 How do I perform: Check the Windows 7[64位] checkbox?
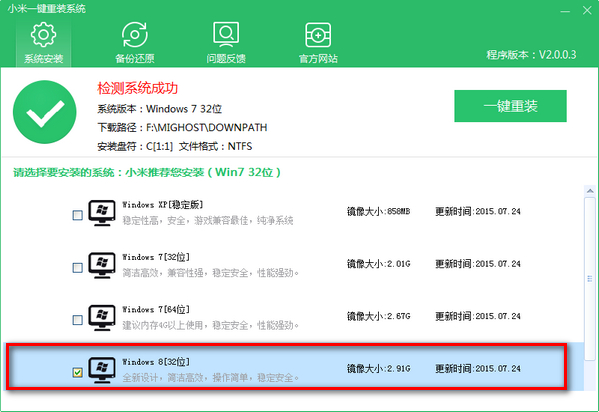pyautogui.click(x=78, y=320)
